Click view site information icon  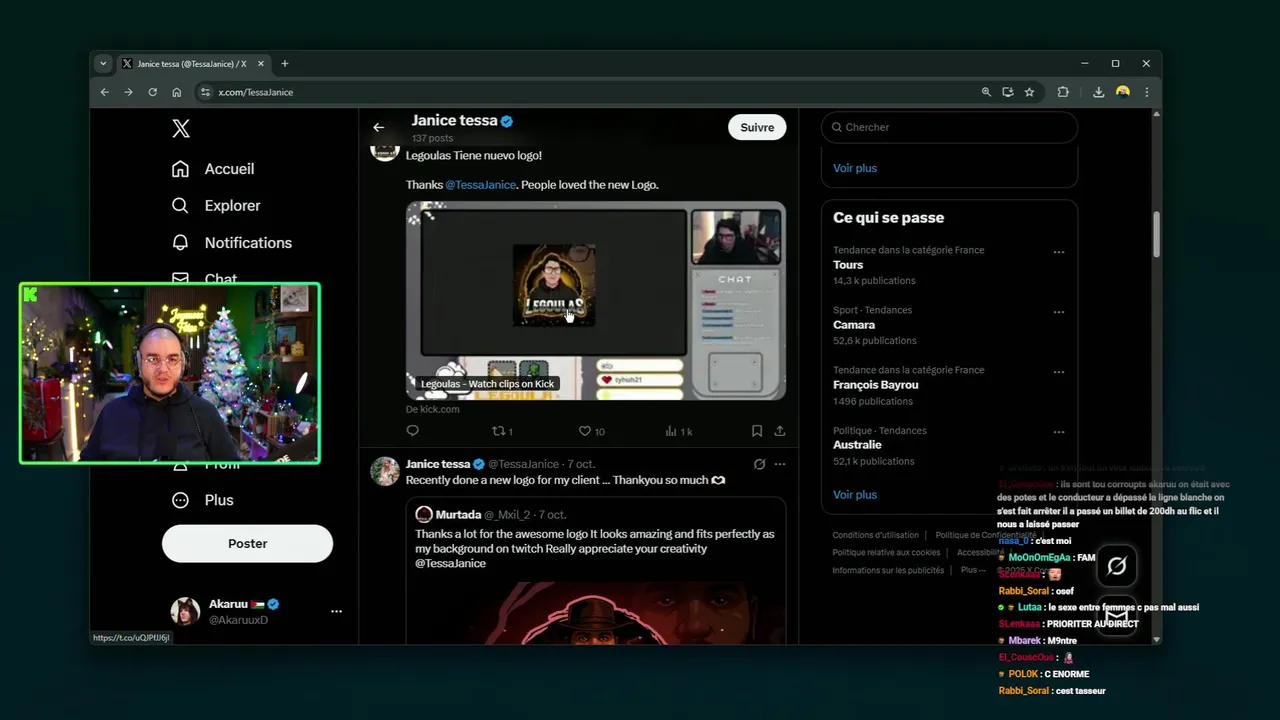tap(205, 92)
